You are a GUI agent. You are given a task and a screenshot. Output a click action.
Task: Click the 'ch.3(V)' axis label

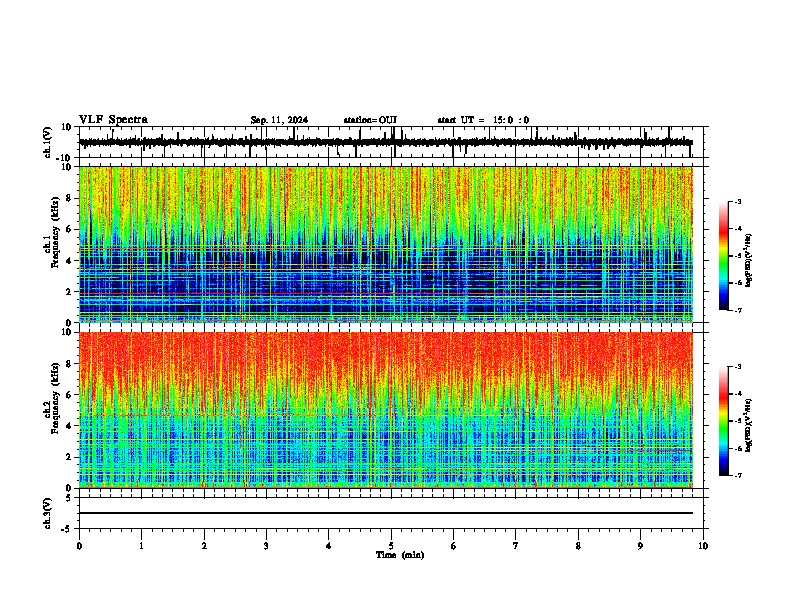point(48,514)
